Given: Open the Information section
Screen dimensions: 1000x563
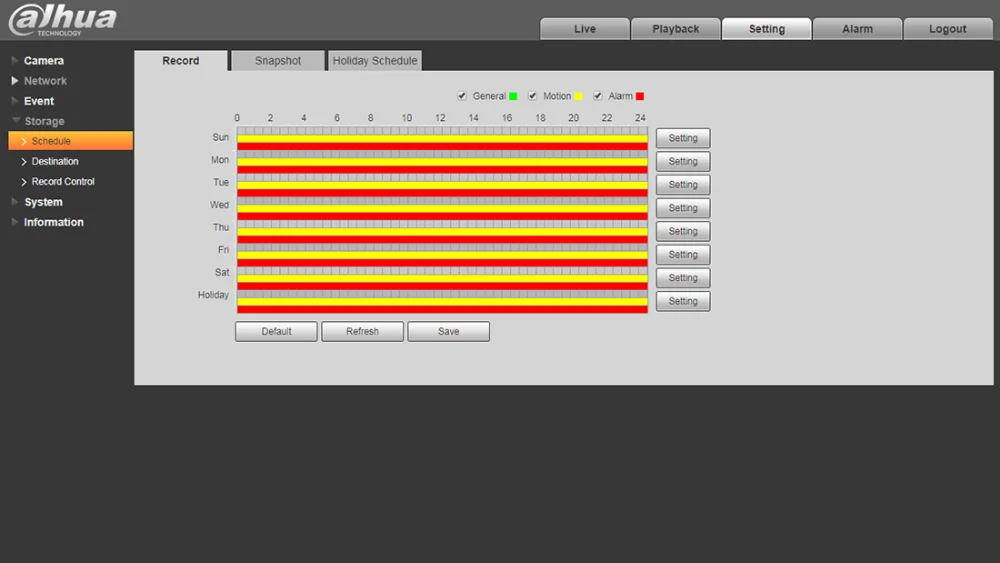Looking at the screenshot, I should (x=54, y=222).
